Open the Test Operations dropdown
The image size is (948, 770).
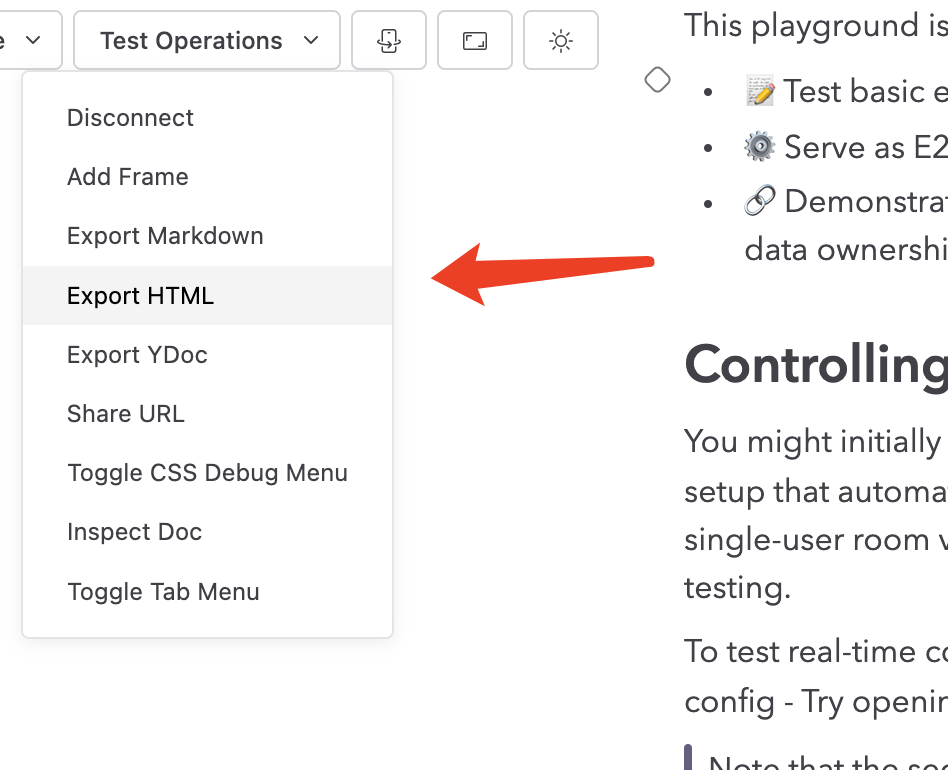pyautogui.click(x=207, y=40)
